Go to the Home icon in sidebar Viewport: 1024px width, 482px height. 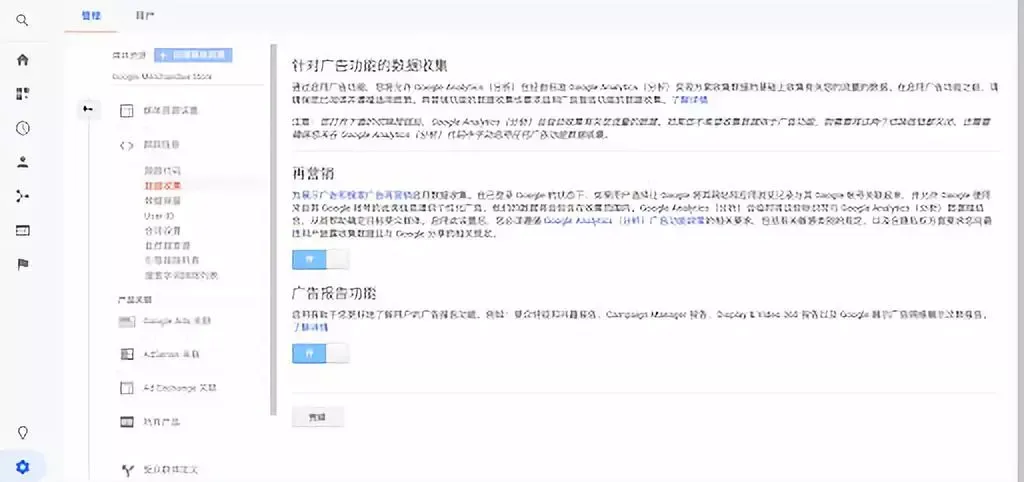point(22,60)
